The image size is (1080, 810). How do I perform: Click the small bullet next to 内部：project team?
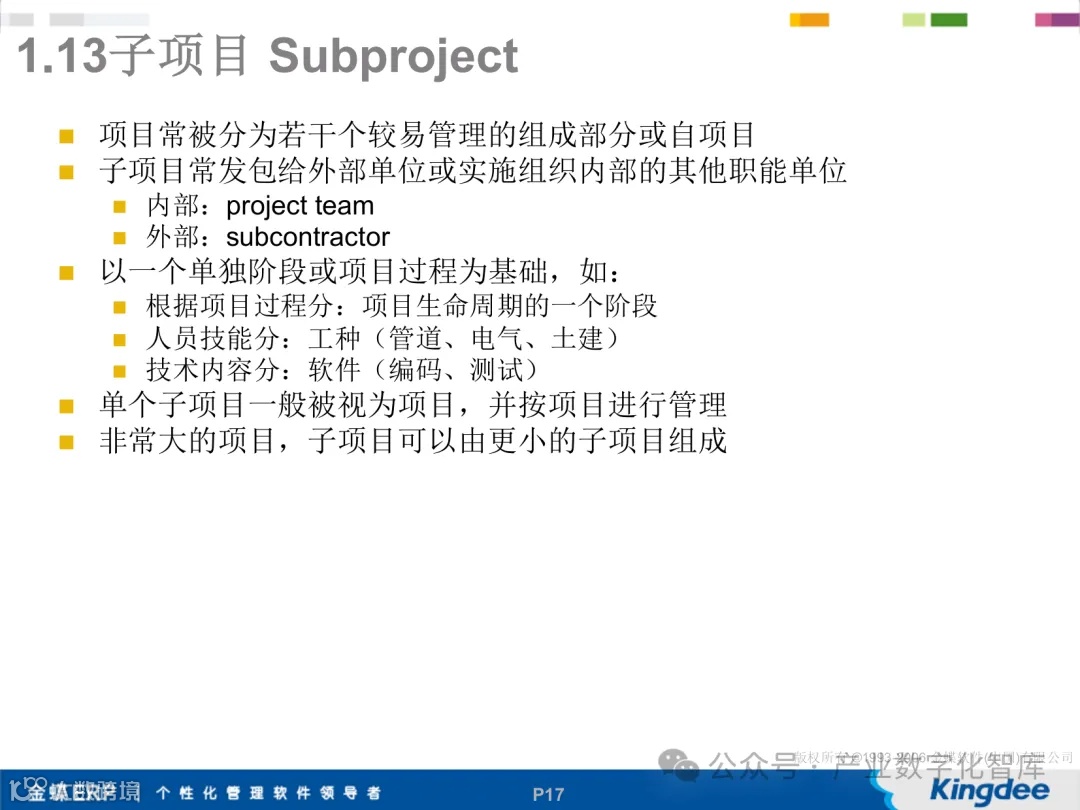pyautogui.click(x=118, y=206)
